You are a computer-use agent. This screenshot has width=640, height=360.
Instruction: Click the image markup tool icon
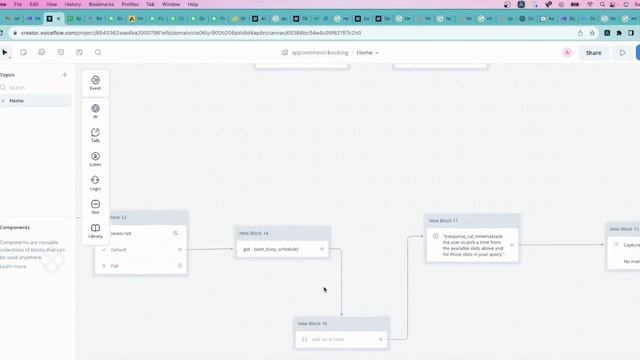(x=42, y=52)
